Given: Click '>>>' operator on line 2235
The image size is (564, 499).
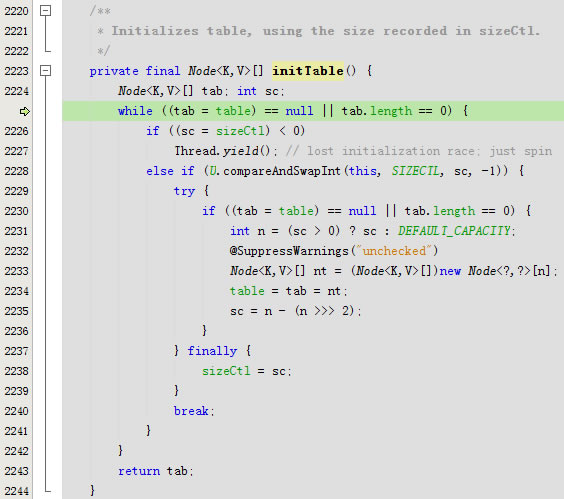Looking at the screenshot, I should (x=324, y=311).
